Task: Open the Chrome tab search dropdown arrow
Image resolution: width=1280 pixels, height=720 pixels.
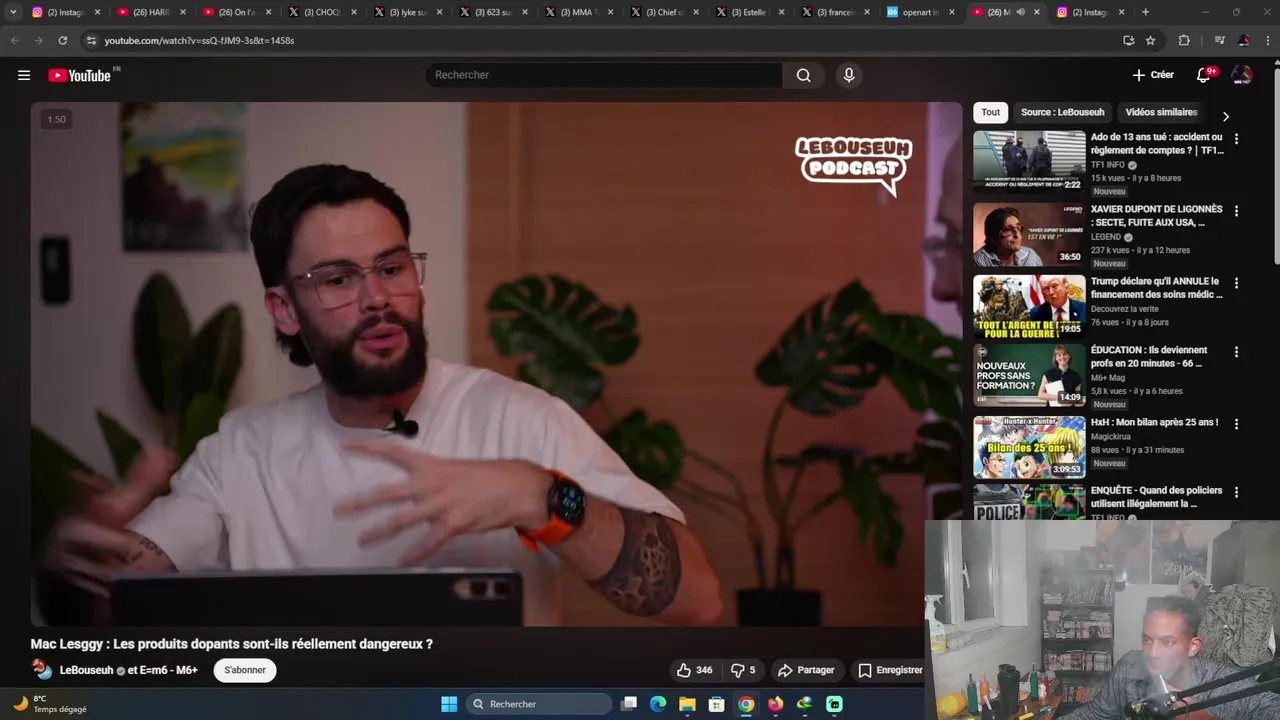Action: point(13,12)
